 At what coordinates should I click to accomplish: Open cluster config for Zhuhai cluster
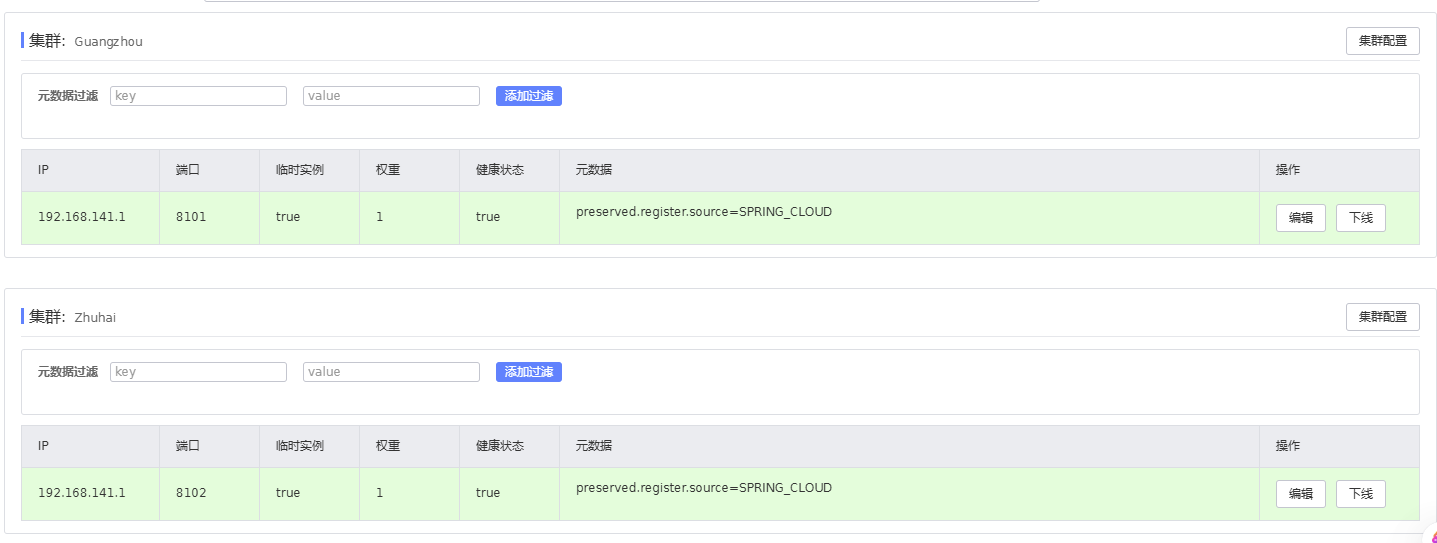tap(1382, 317)
